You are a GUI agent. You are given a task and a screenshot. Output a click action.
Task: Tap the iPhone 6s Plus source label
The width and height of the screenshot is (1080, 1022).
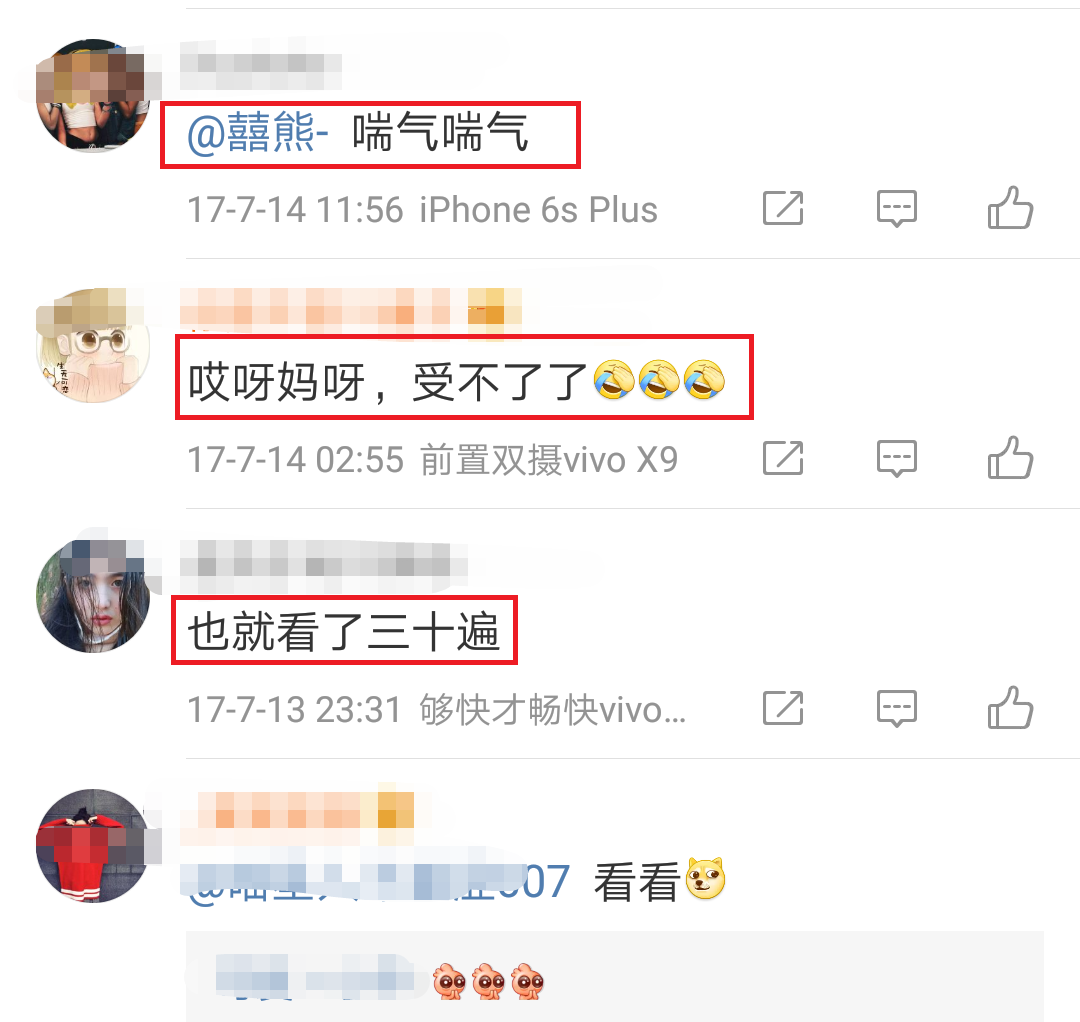click(x=539, y=209)
